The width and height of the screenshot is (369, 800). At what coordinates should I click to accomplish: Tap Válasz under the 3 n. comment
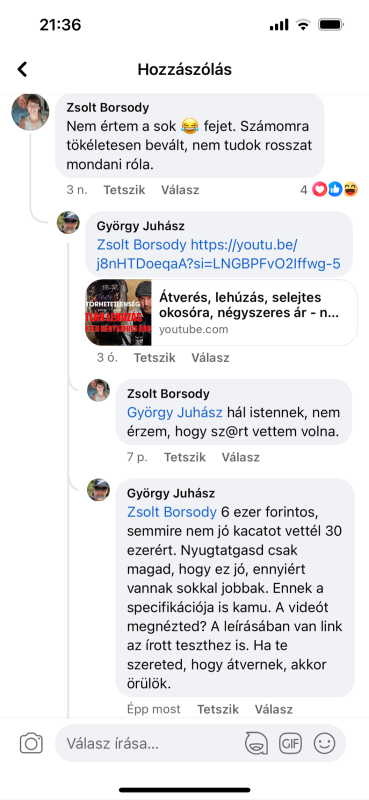click(x=180, y=190)
